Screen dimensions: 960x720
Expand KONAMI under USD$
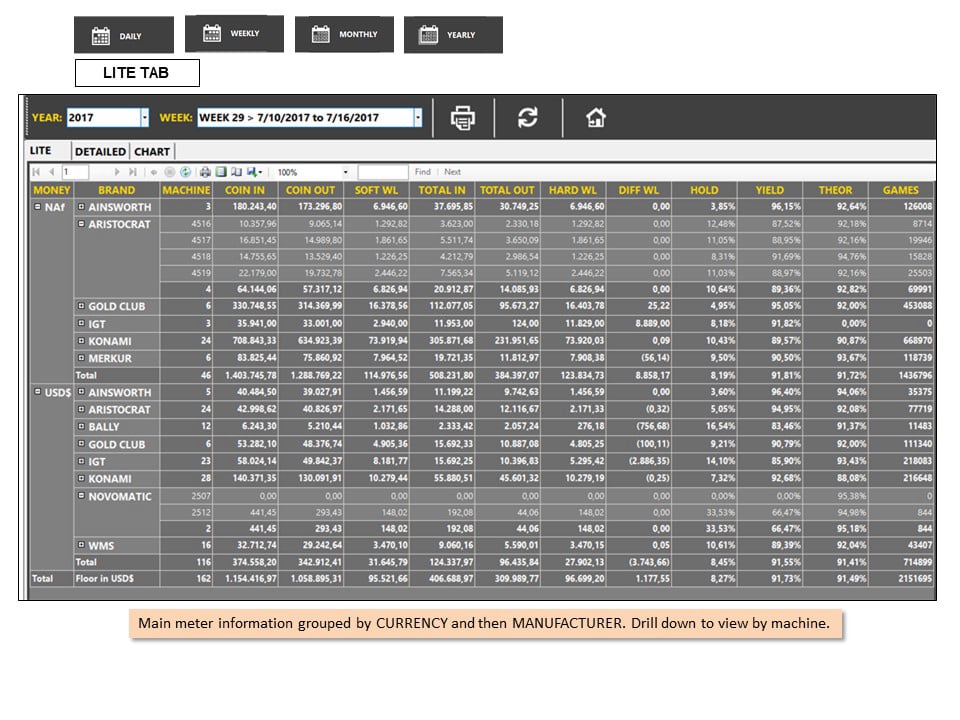[x=81, y=478]
